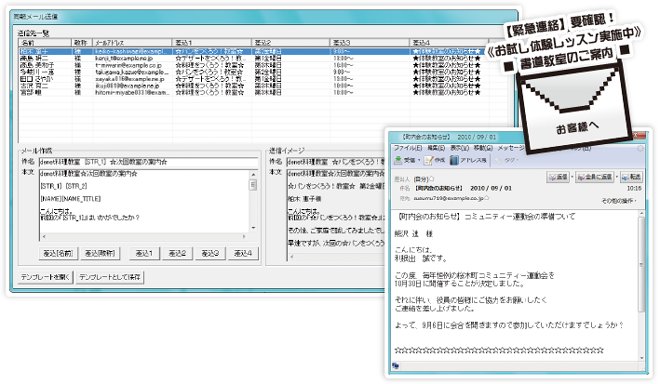Click the up arrow of the body text scrollbar
Image resolution: width=660 pixels, height=384 pixels.
(253, 174)
